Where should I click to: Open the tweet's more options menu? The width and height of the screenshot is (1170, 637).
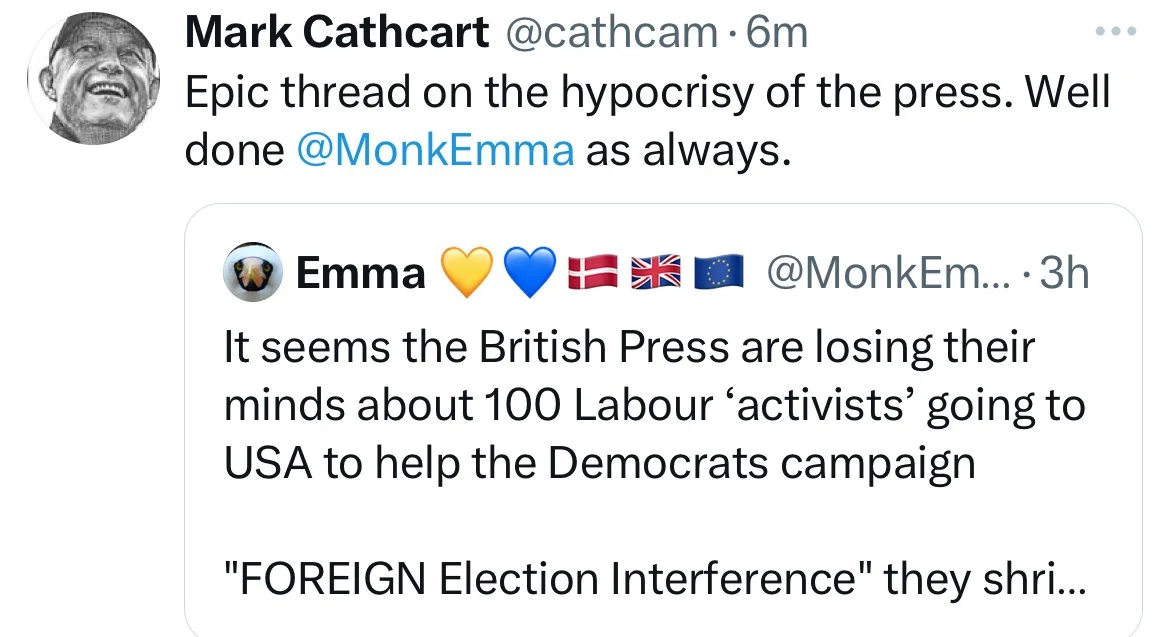1116,33
